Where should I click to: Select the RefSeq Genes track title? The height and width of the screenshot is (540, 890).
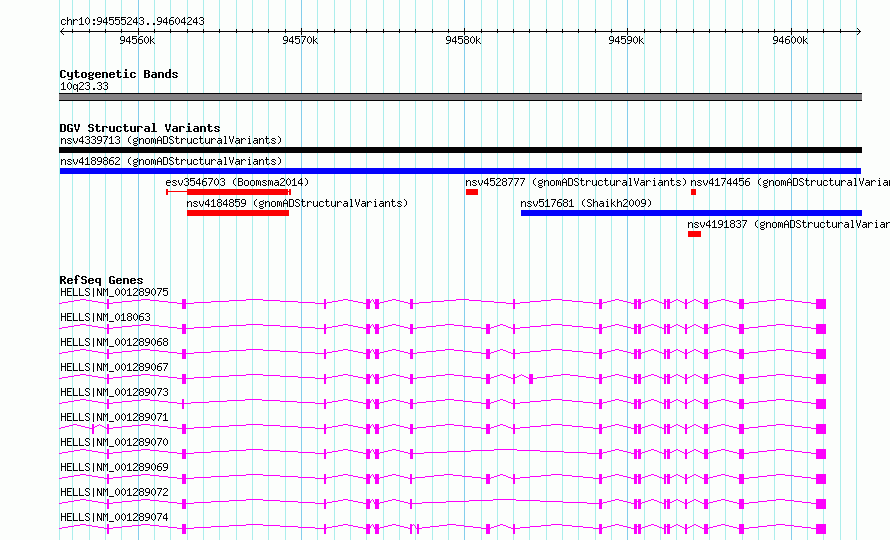[x=101, y=280]
